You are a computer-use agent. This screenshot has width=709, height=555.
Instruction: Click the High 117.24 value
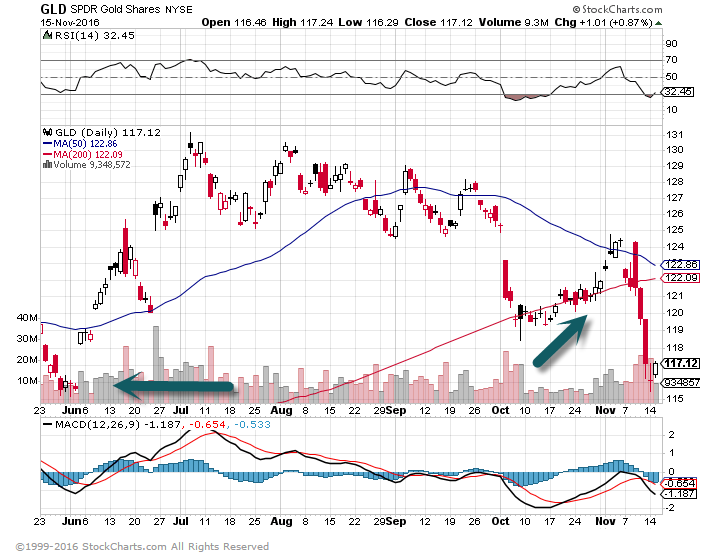(303, 22)
